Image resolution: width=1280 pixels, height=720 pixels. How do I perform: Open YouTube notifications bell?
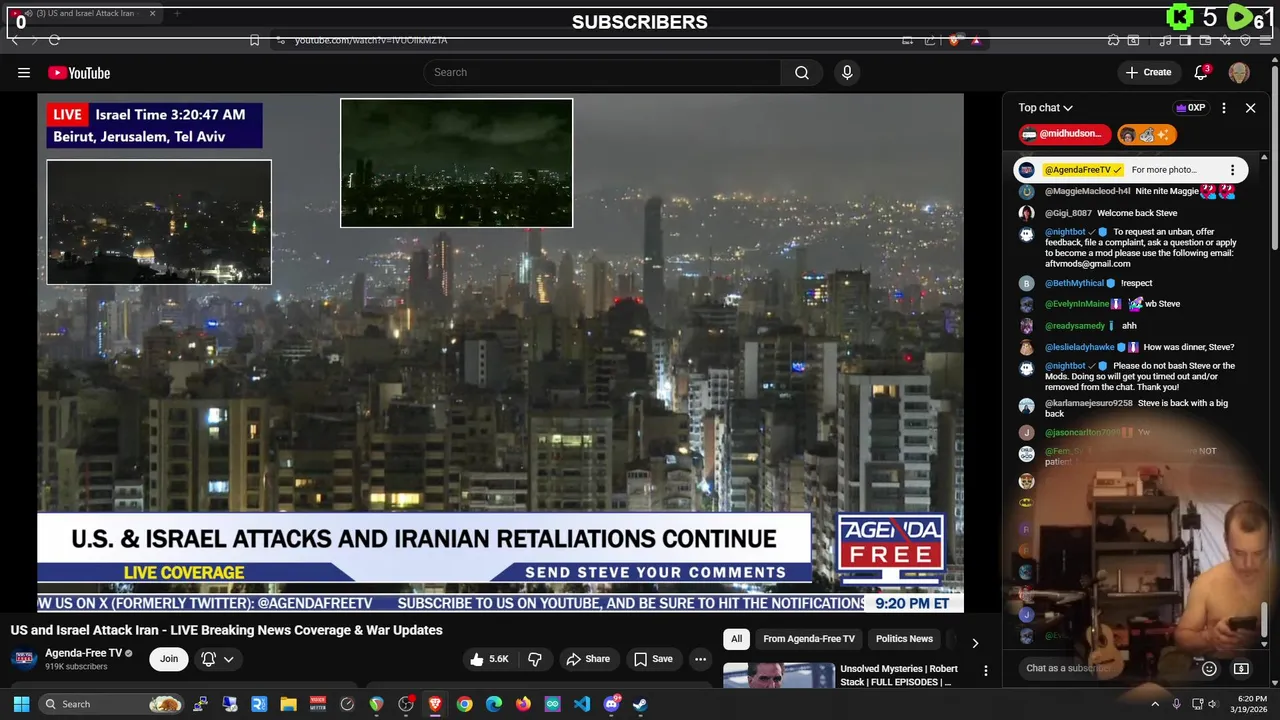point(1201,72)
